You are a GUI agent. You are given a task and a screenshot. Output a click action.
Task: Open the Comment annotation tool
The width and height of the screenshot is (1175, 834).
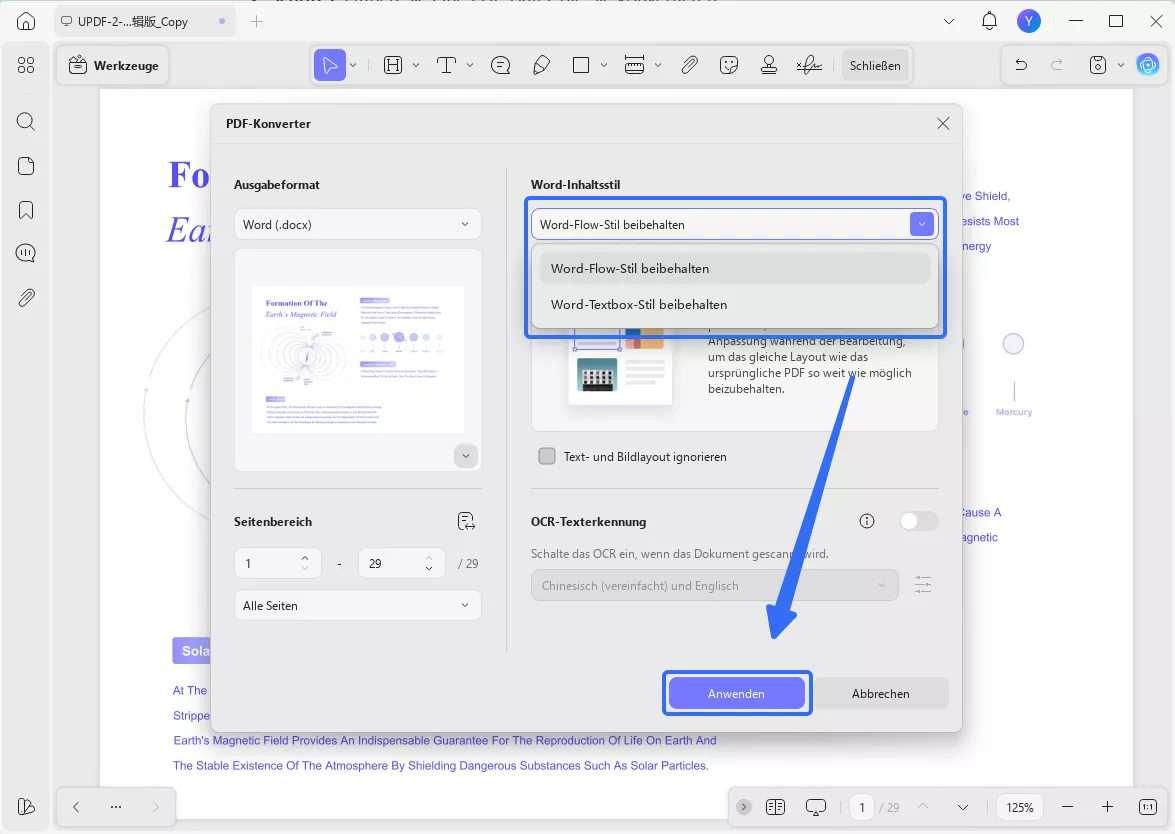click(x=500, y=64)
